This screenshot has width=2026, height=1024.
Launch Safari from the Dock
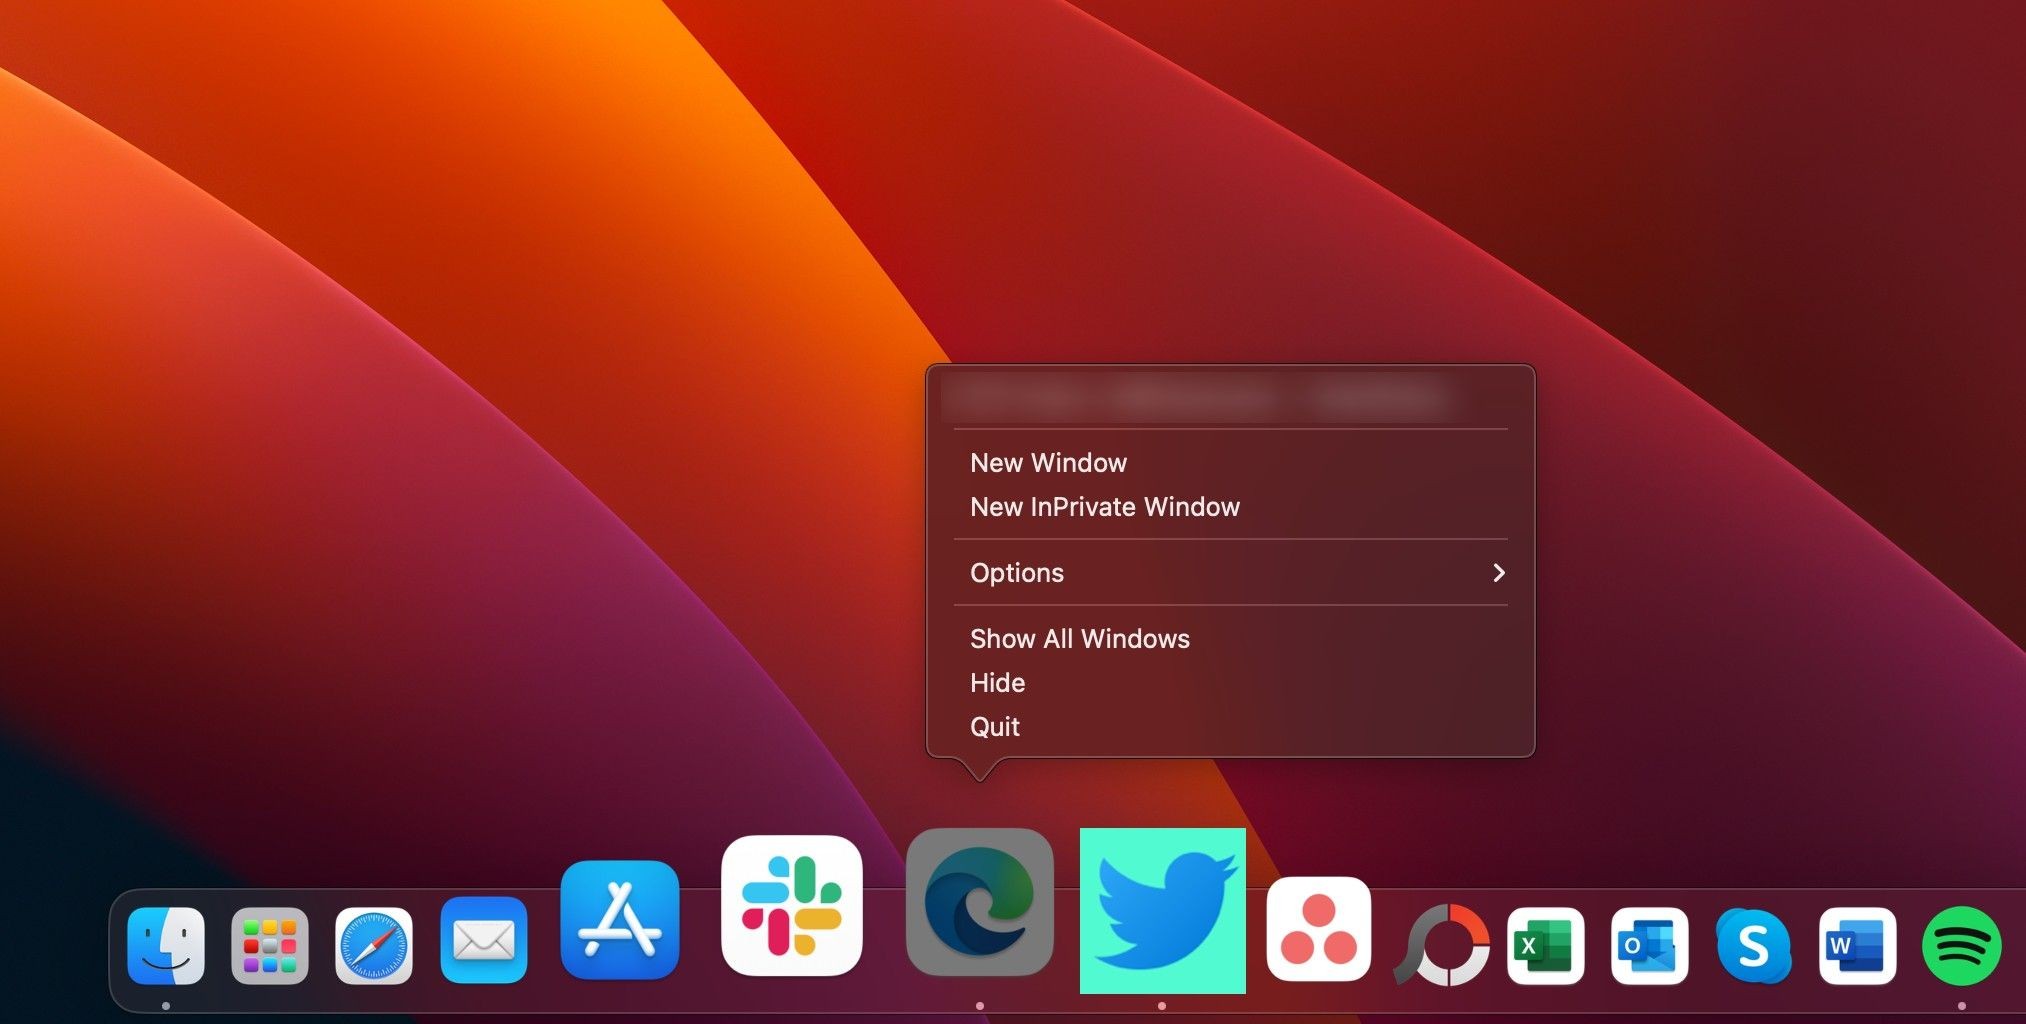374,946
